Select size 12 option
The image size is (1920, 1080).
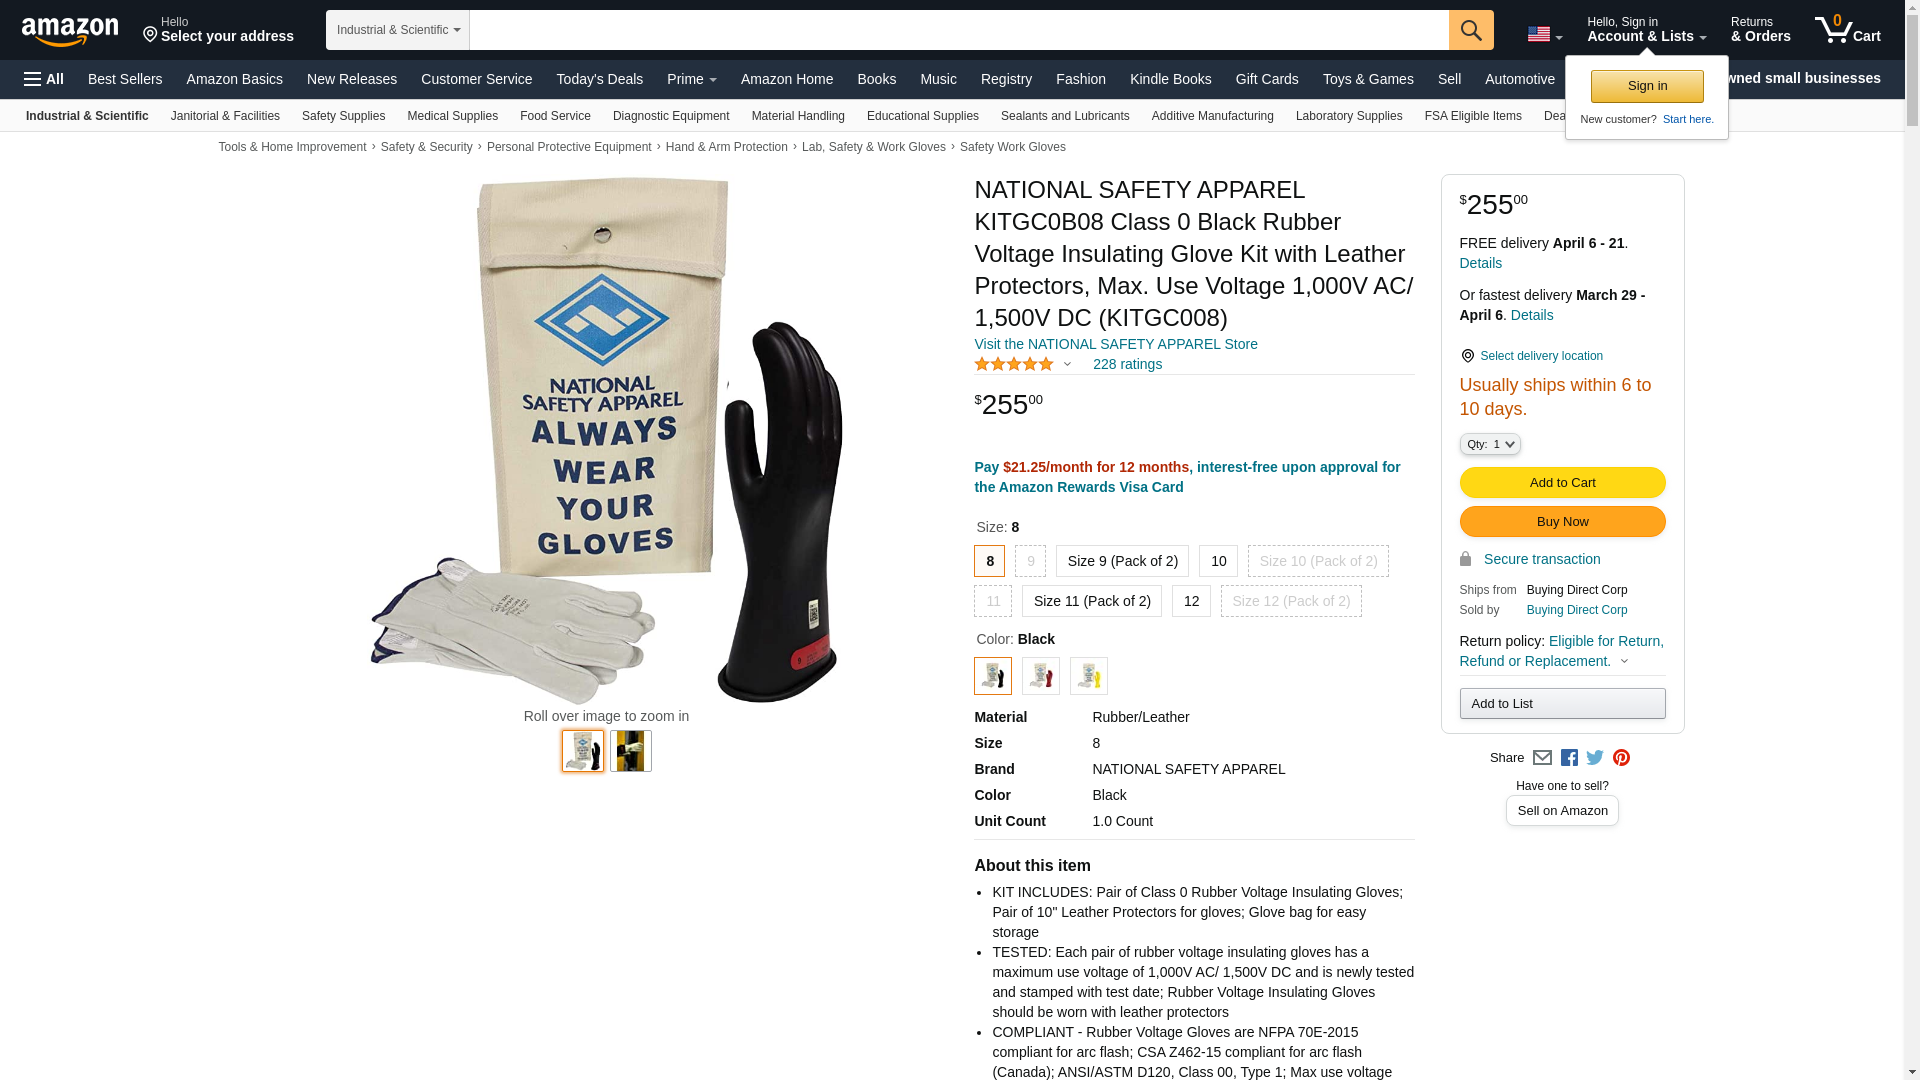click(1191, 601)
